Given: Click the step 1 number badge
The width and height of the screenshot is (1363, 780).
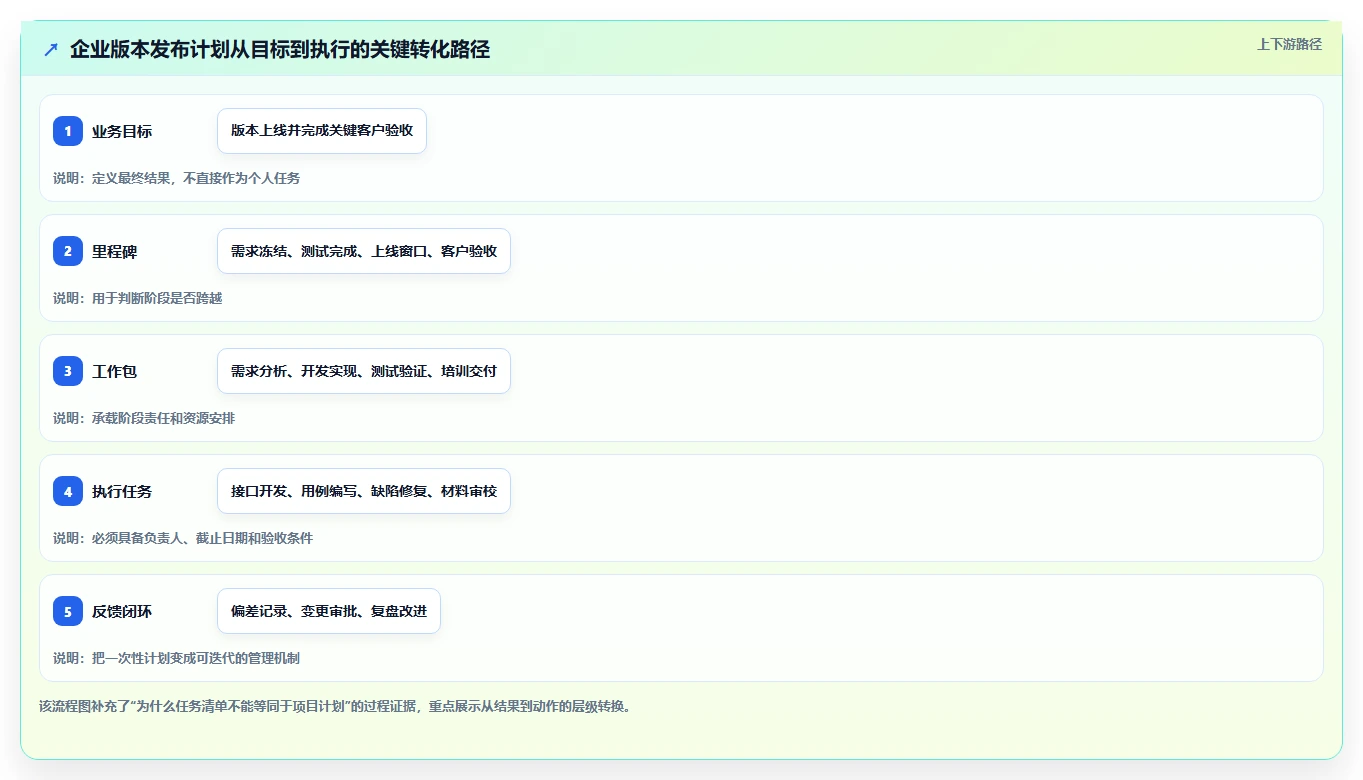Looking at the screenshot, I should tap(68, 131).
